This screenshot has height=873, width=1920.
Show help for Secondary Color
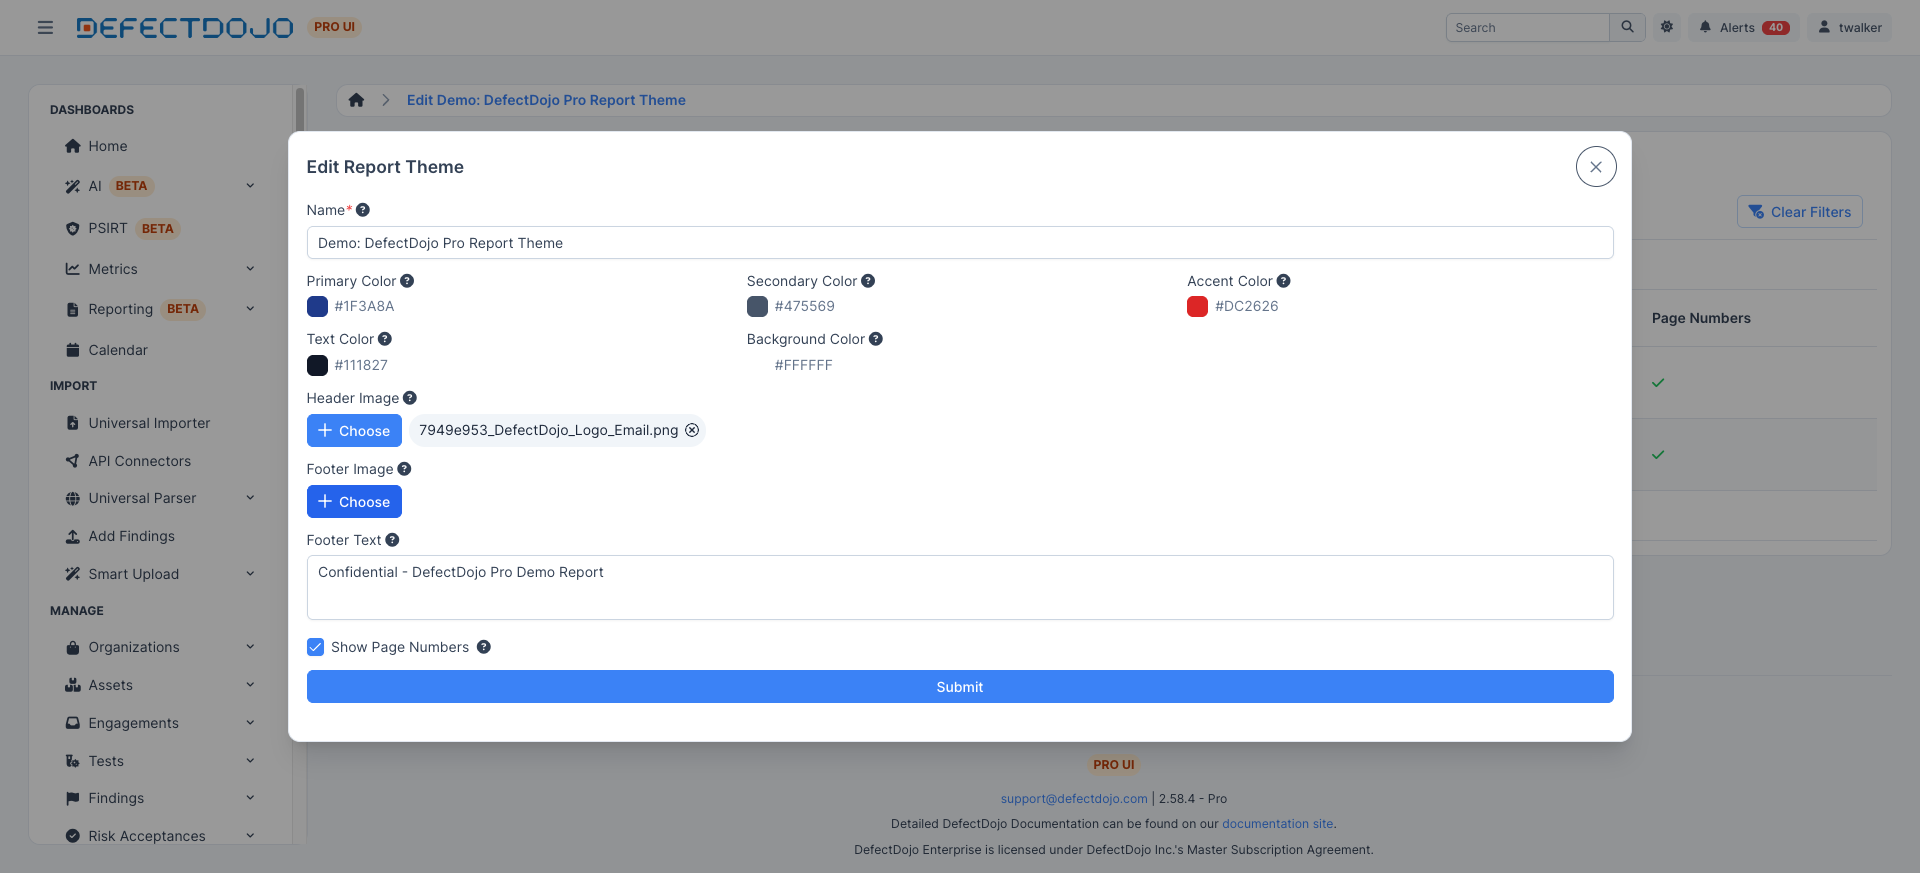[868, 281]
